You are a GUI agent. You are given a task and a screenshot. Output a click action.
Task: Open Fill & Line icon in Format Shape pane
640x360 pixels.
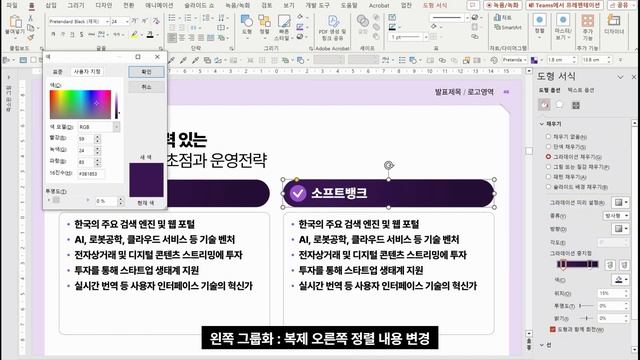544,105
